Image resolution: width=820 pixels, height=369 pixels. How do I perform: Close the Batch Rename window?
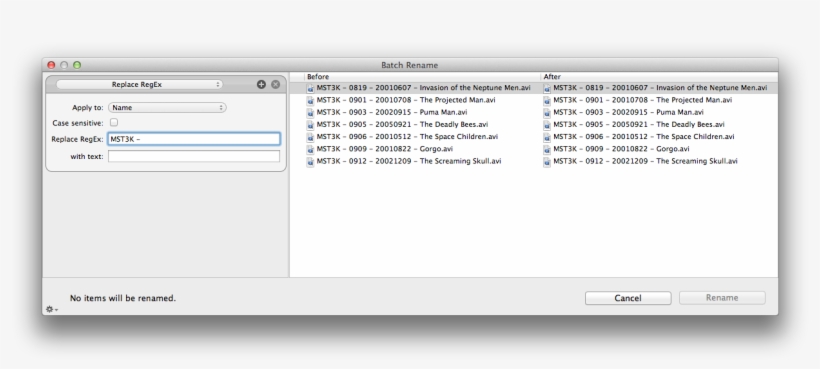[x=51, y=65]
